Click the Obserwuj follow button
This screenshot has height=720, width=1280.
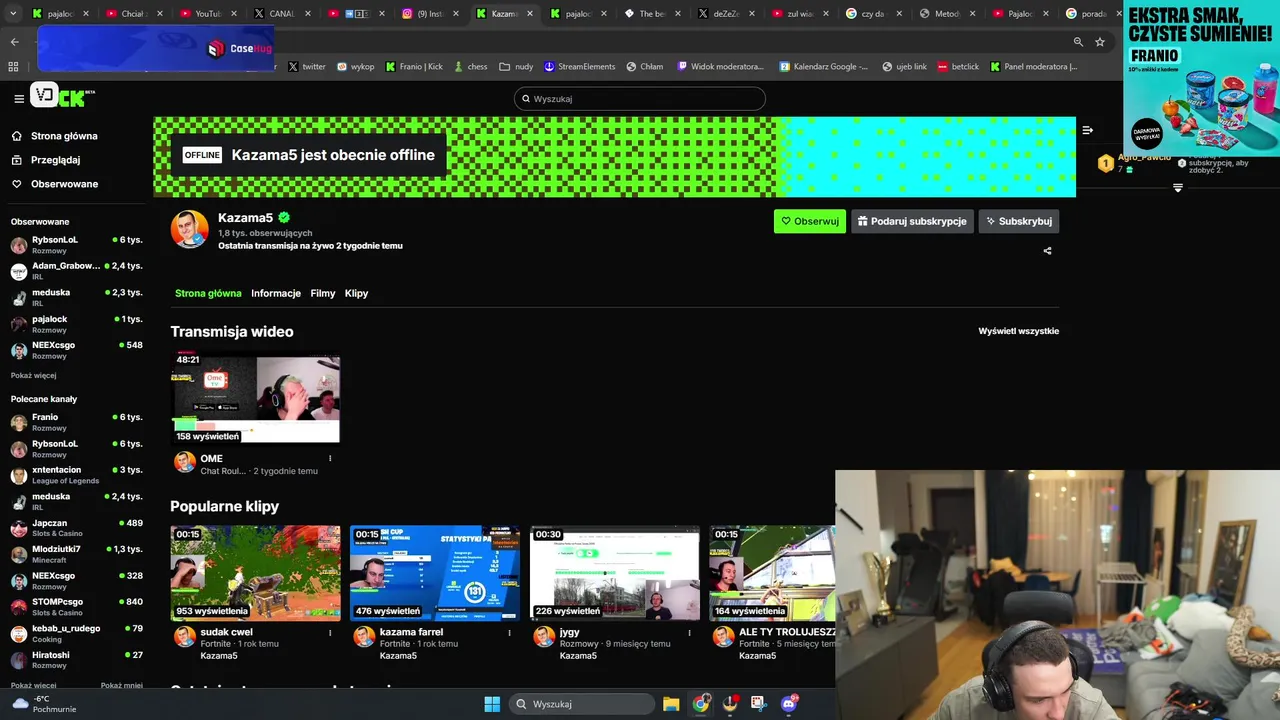click(810, 221)
